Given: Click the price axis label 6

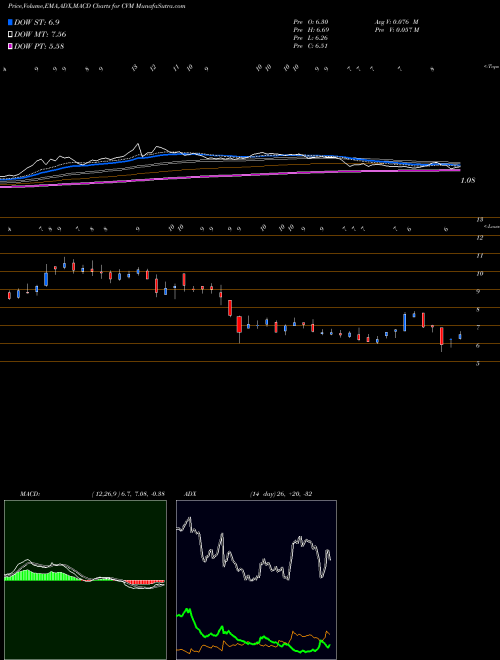Looking at the screenshot, I should tap(478, 346).
